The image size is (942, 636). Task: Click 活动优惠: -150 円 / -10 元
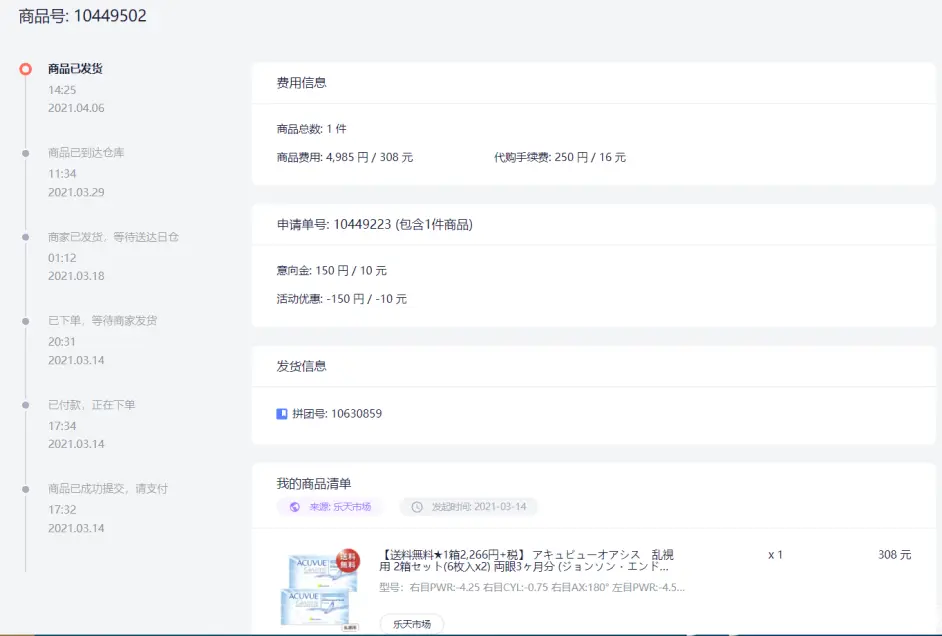342,299
